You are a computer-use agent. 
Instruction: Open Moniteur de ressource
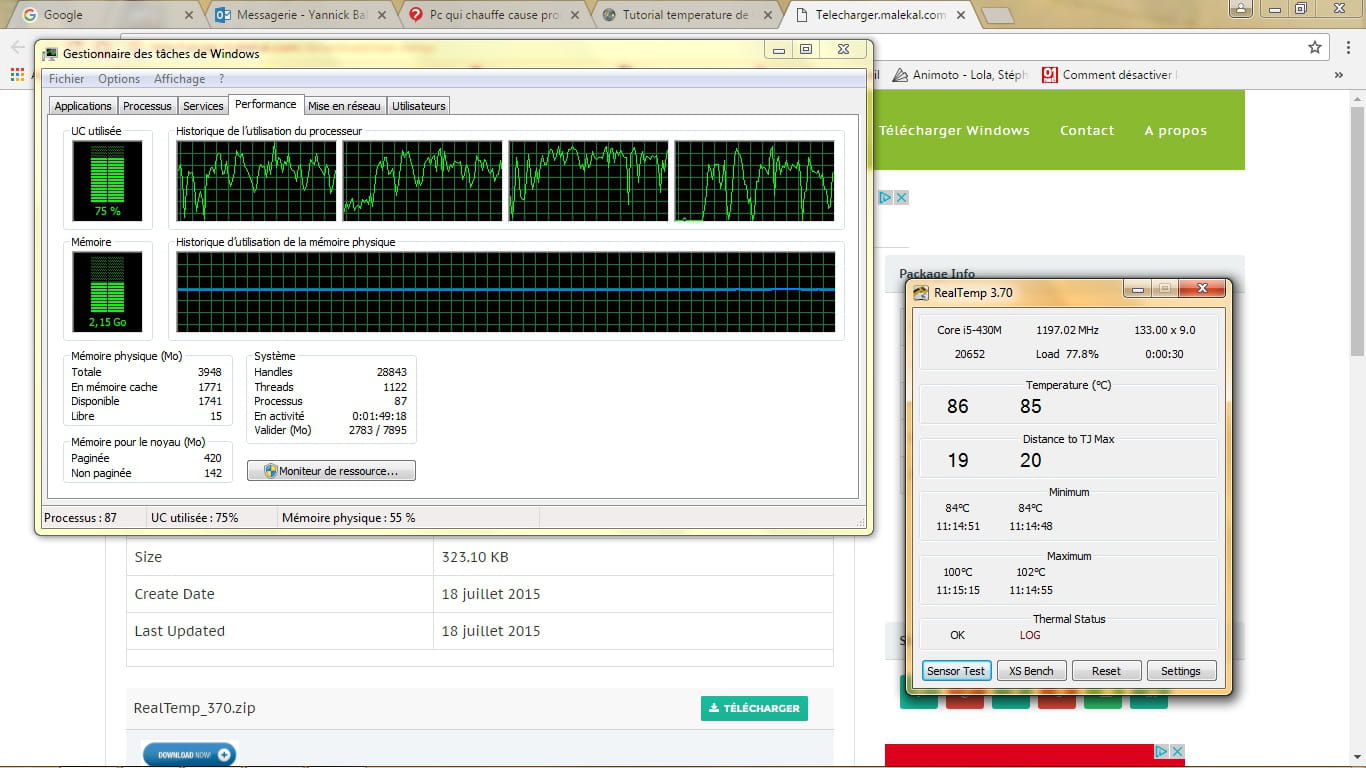331,471
